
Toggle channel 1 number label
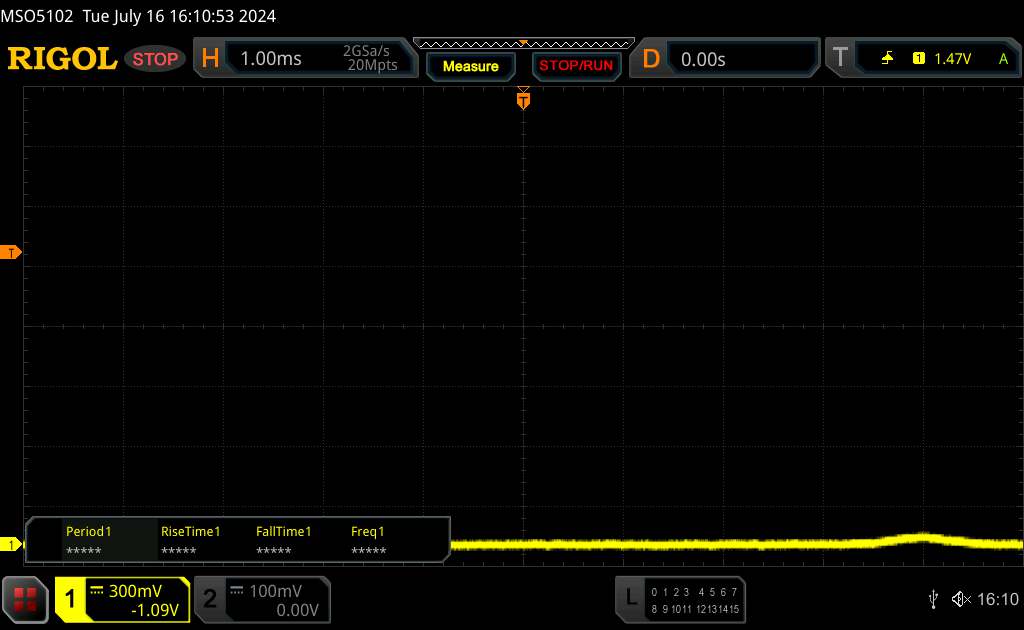pyautogui.click(x=70, y=599)
